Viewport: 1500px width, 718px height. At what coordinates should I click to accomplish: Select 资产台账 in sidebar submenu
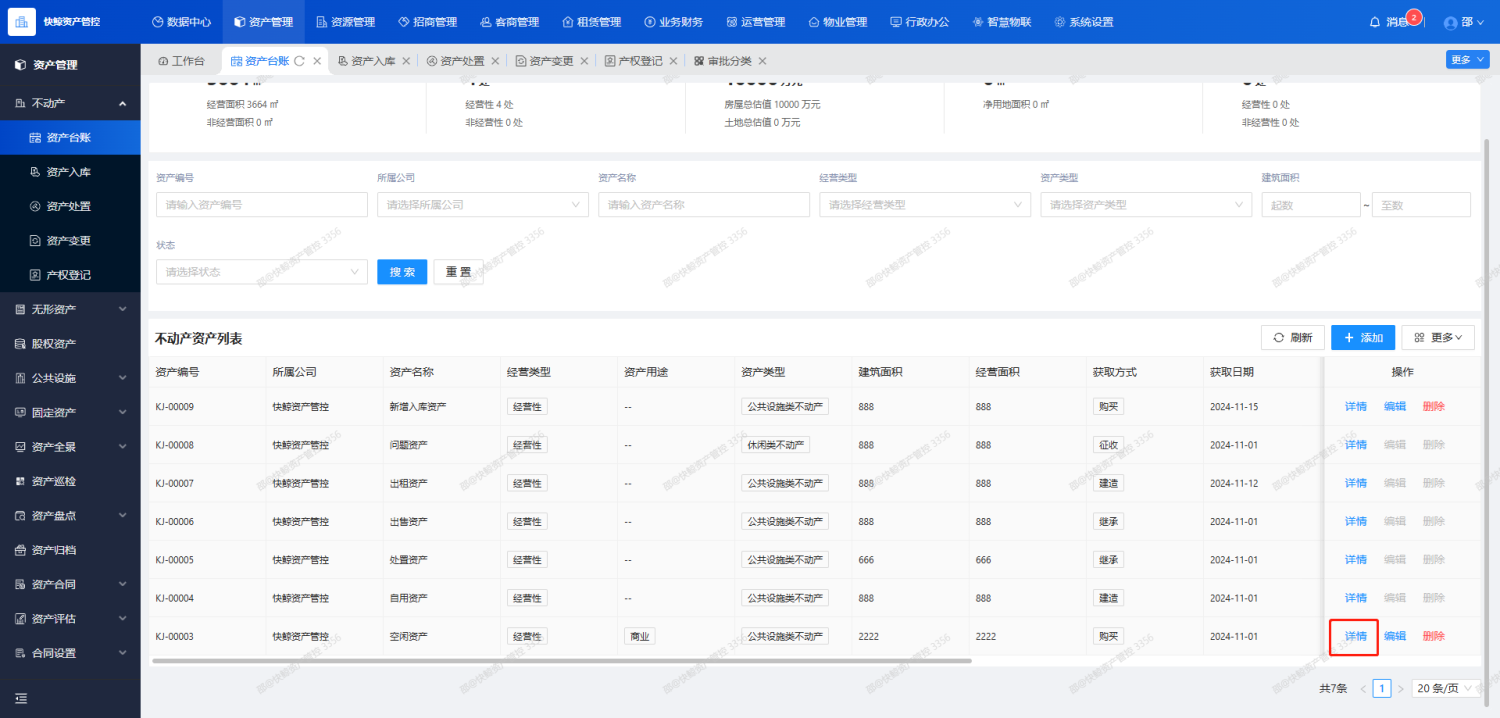coord(70,137)
